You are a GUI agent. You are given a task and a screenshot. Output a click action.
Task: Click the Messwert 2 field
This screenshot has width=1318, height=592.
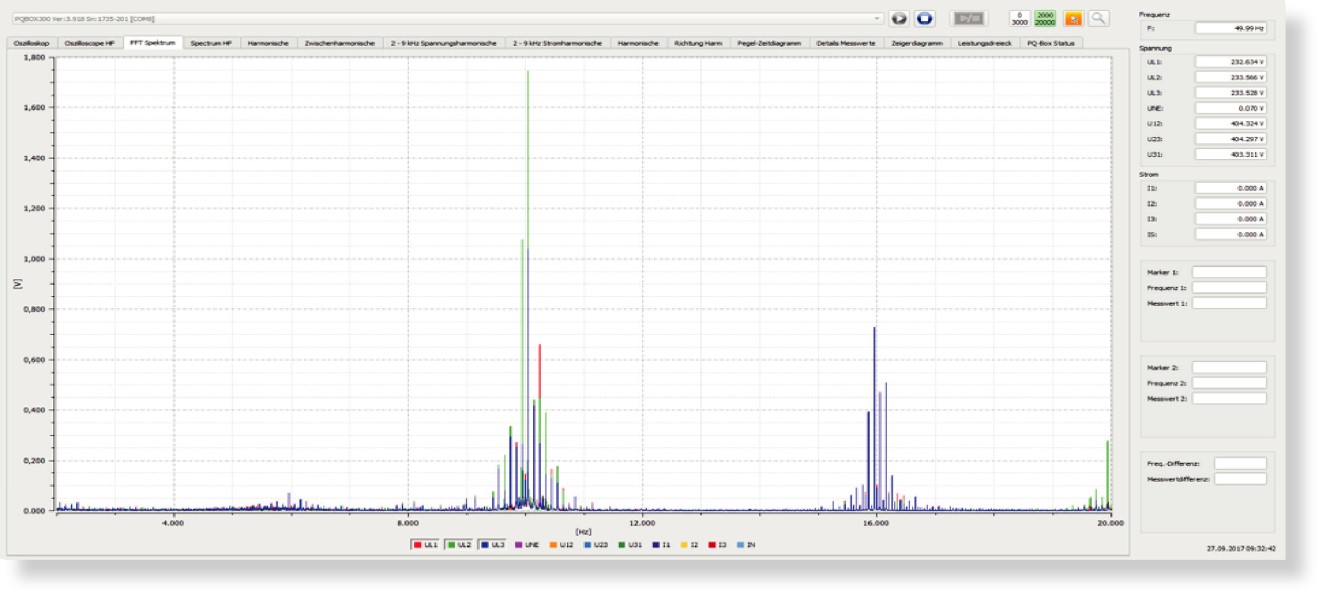click(1229, 398)
